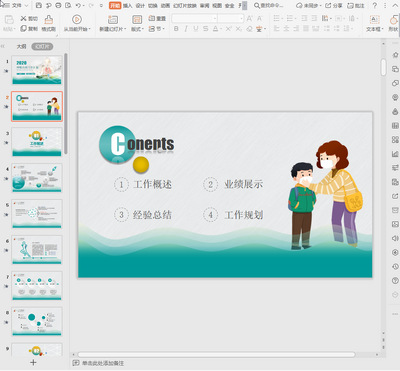Image resolution: width=400 pixels, height=371 pixels.
Task: Open the font name combo box
Action: (x=194, y=18)
